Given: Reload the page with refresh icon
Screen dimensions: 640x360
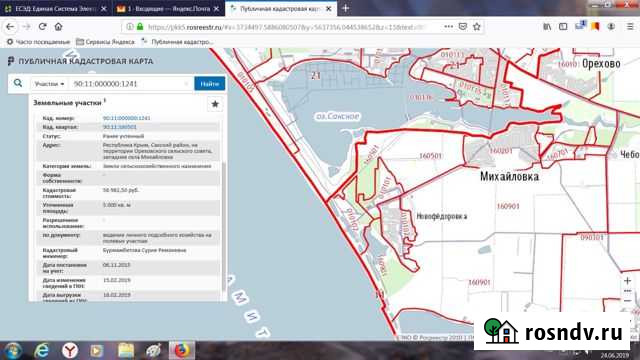Looking at the screenshot, I should pos(42,27).
